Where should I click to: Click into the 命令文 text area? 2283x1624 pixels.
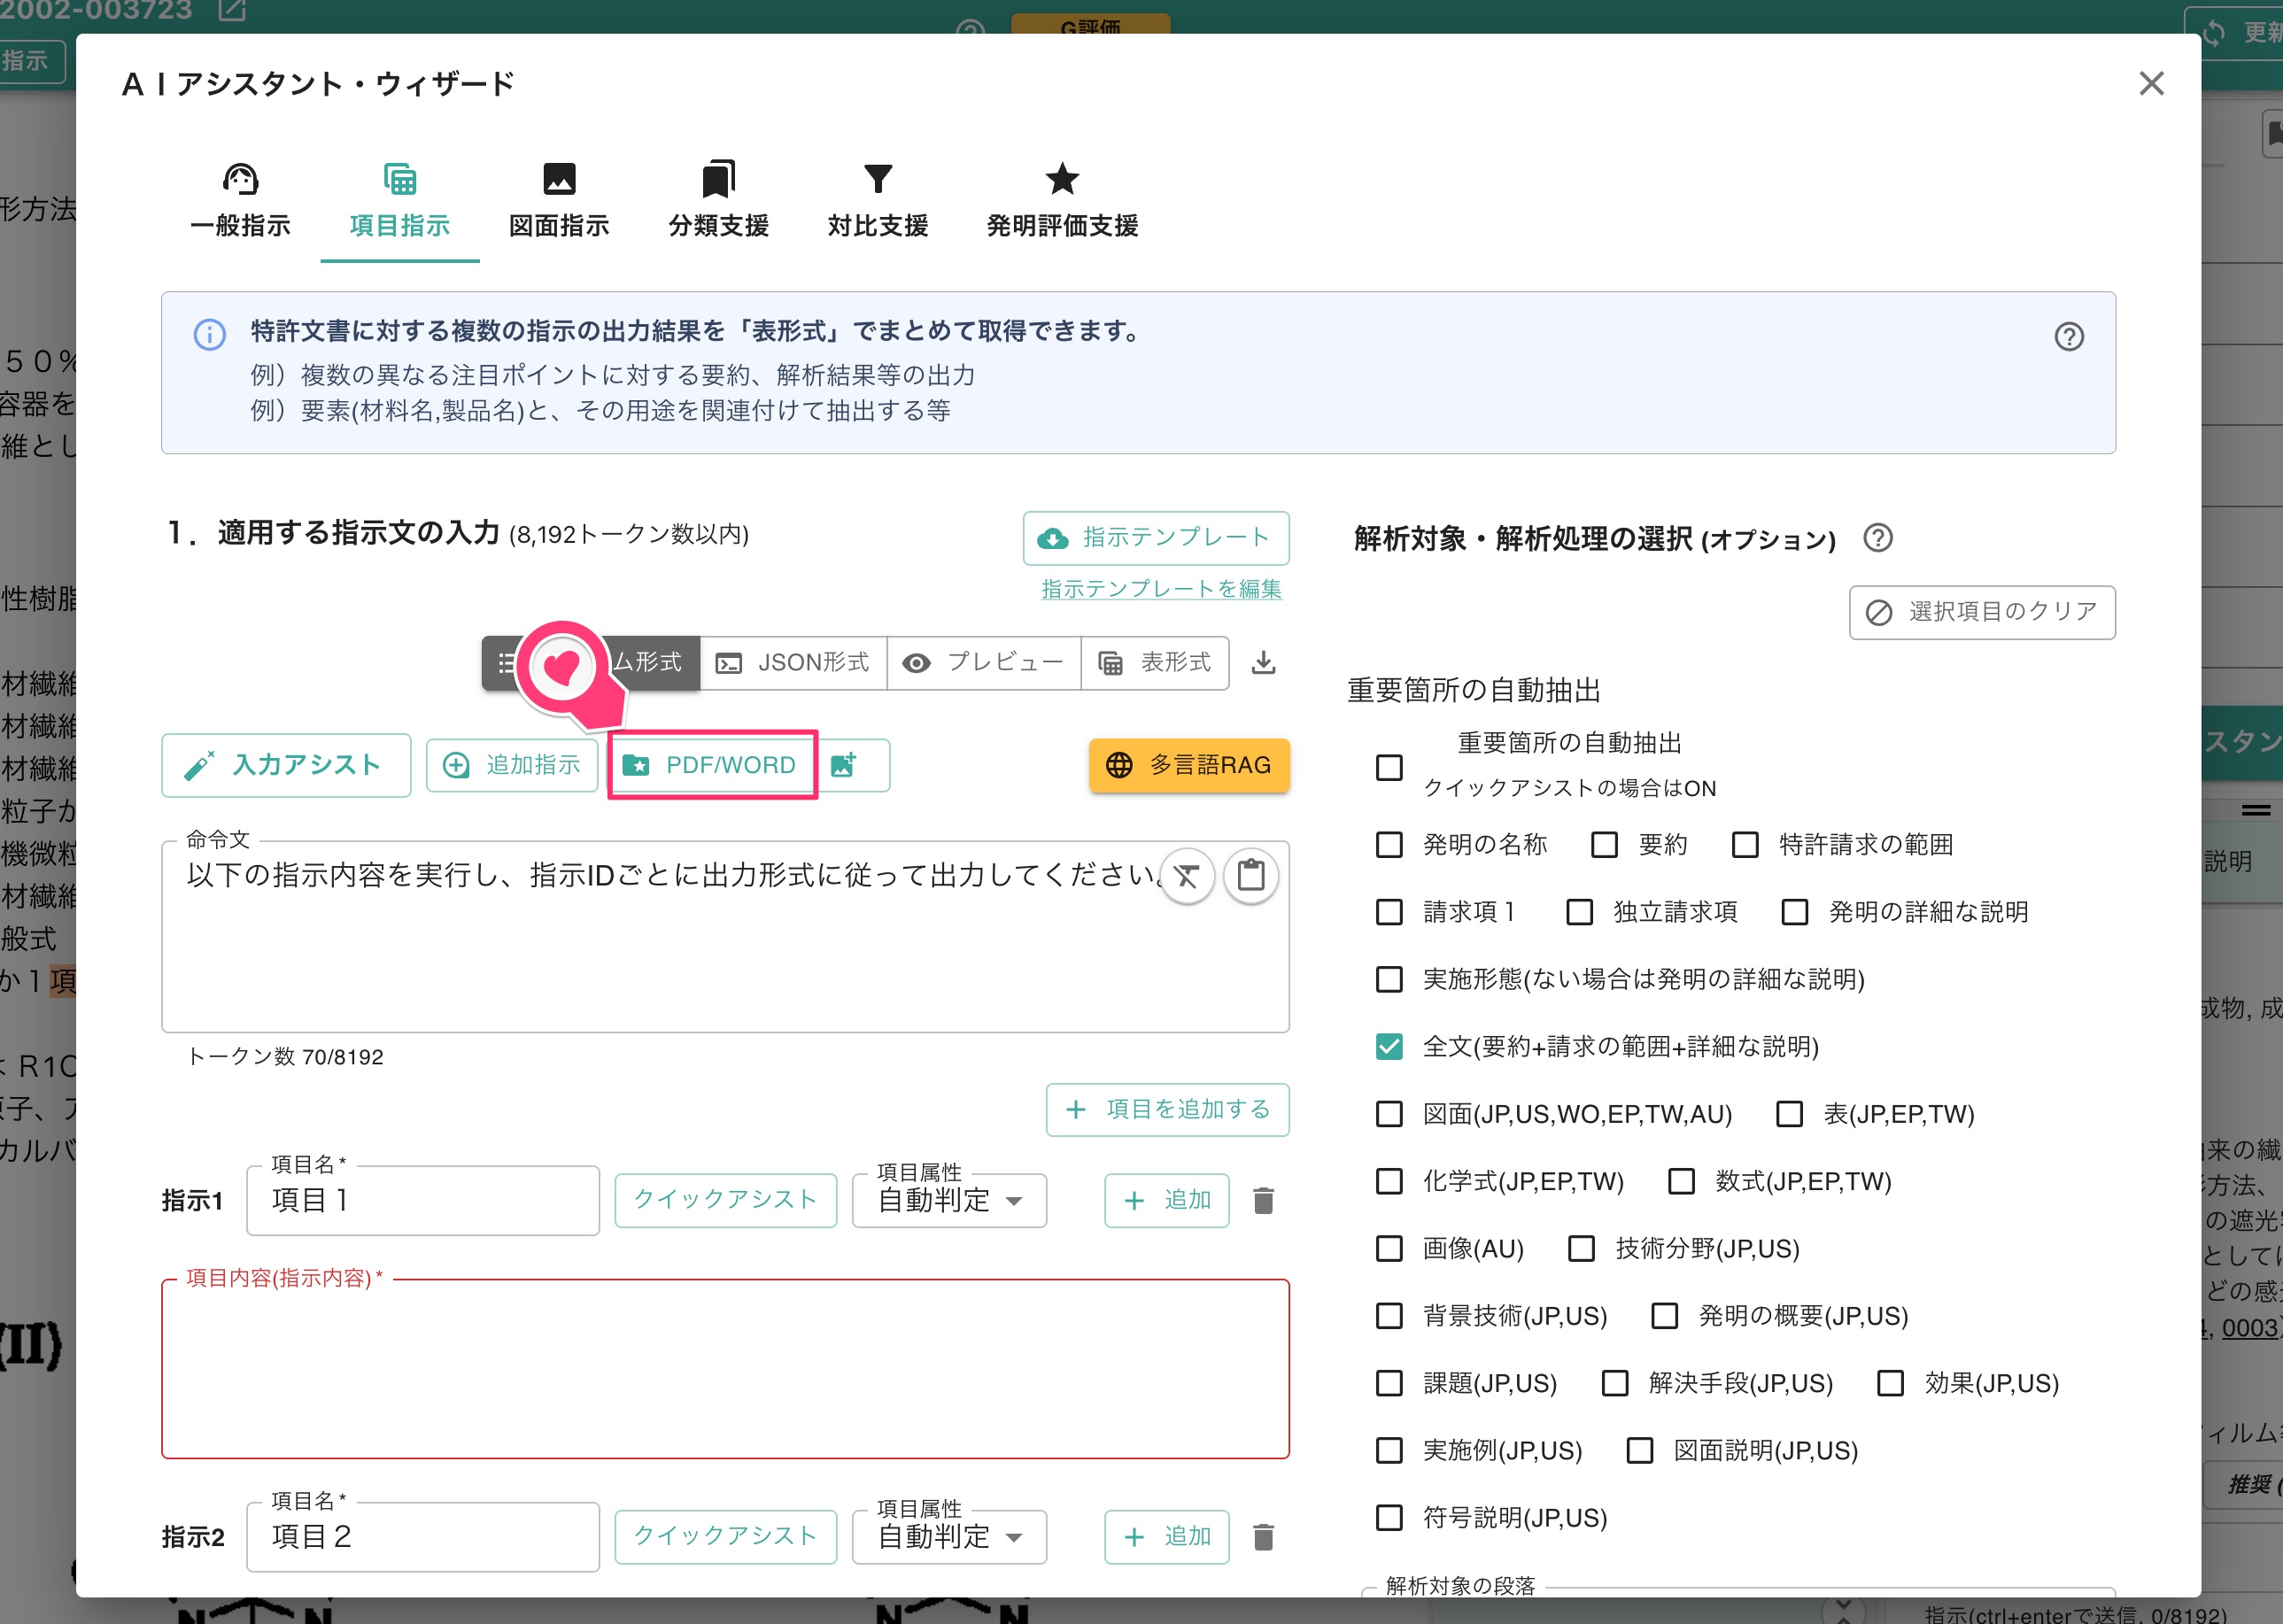pos(725,936)
